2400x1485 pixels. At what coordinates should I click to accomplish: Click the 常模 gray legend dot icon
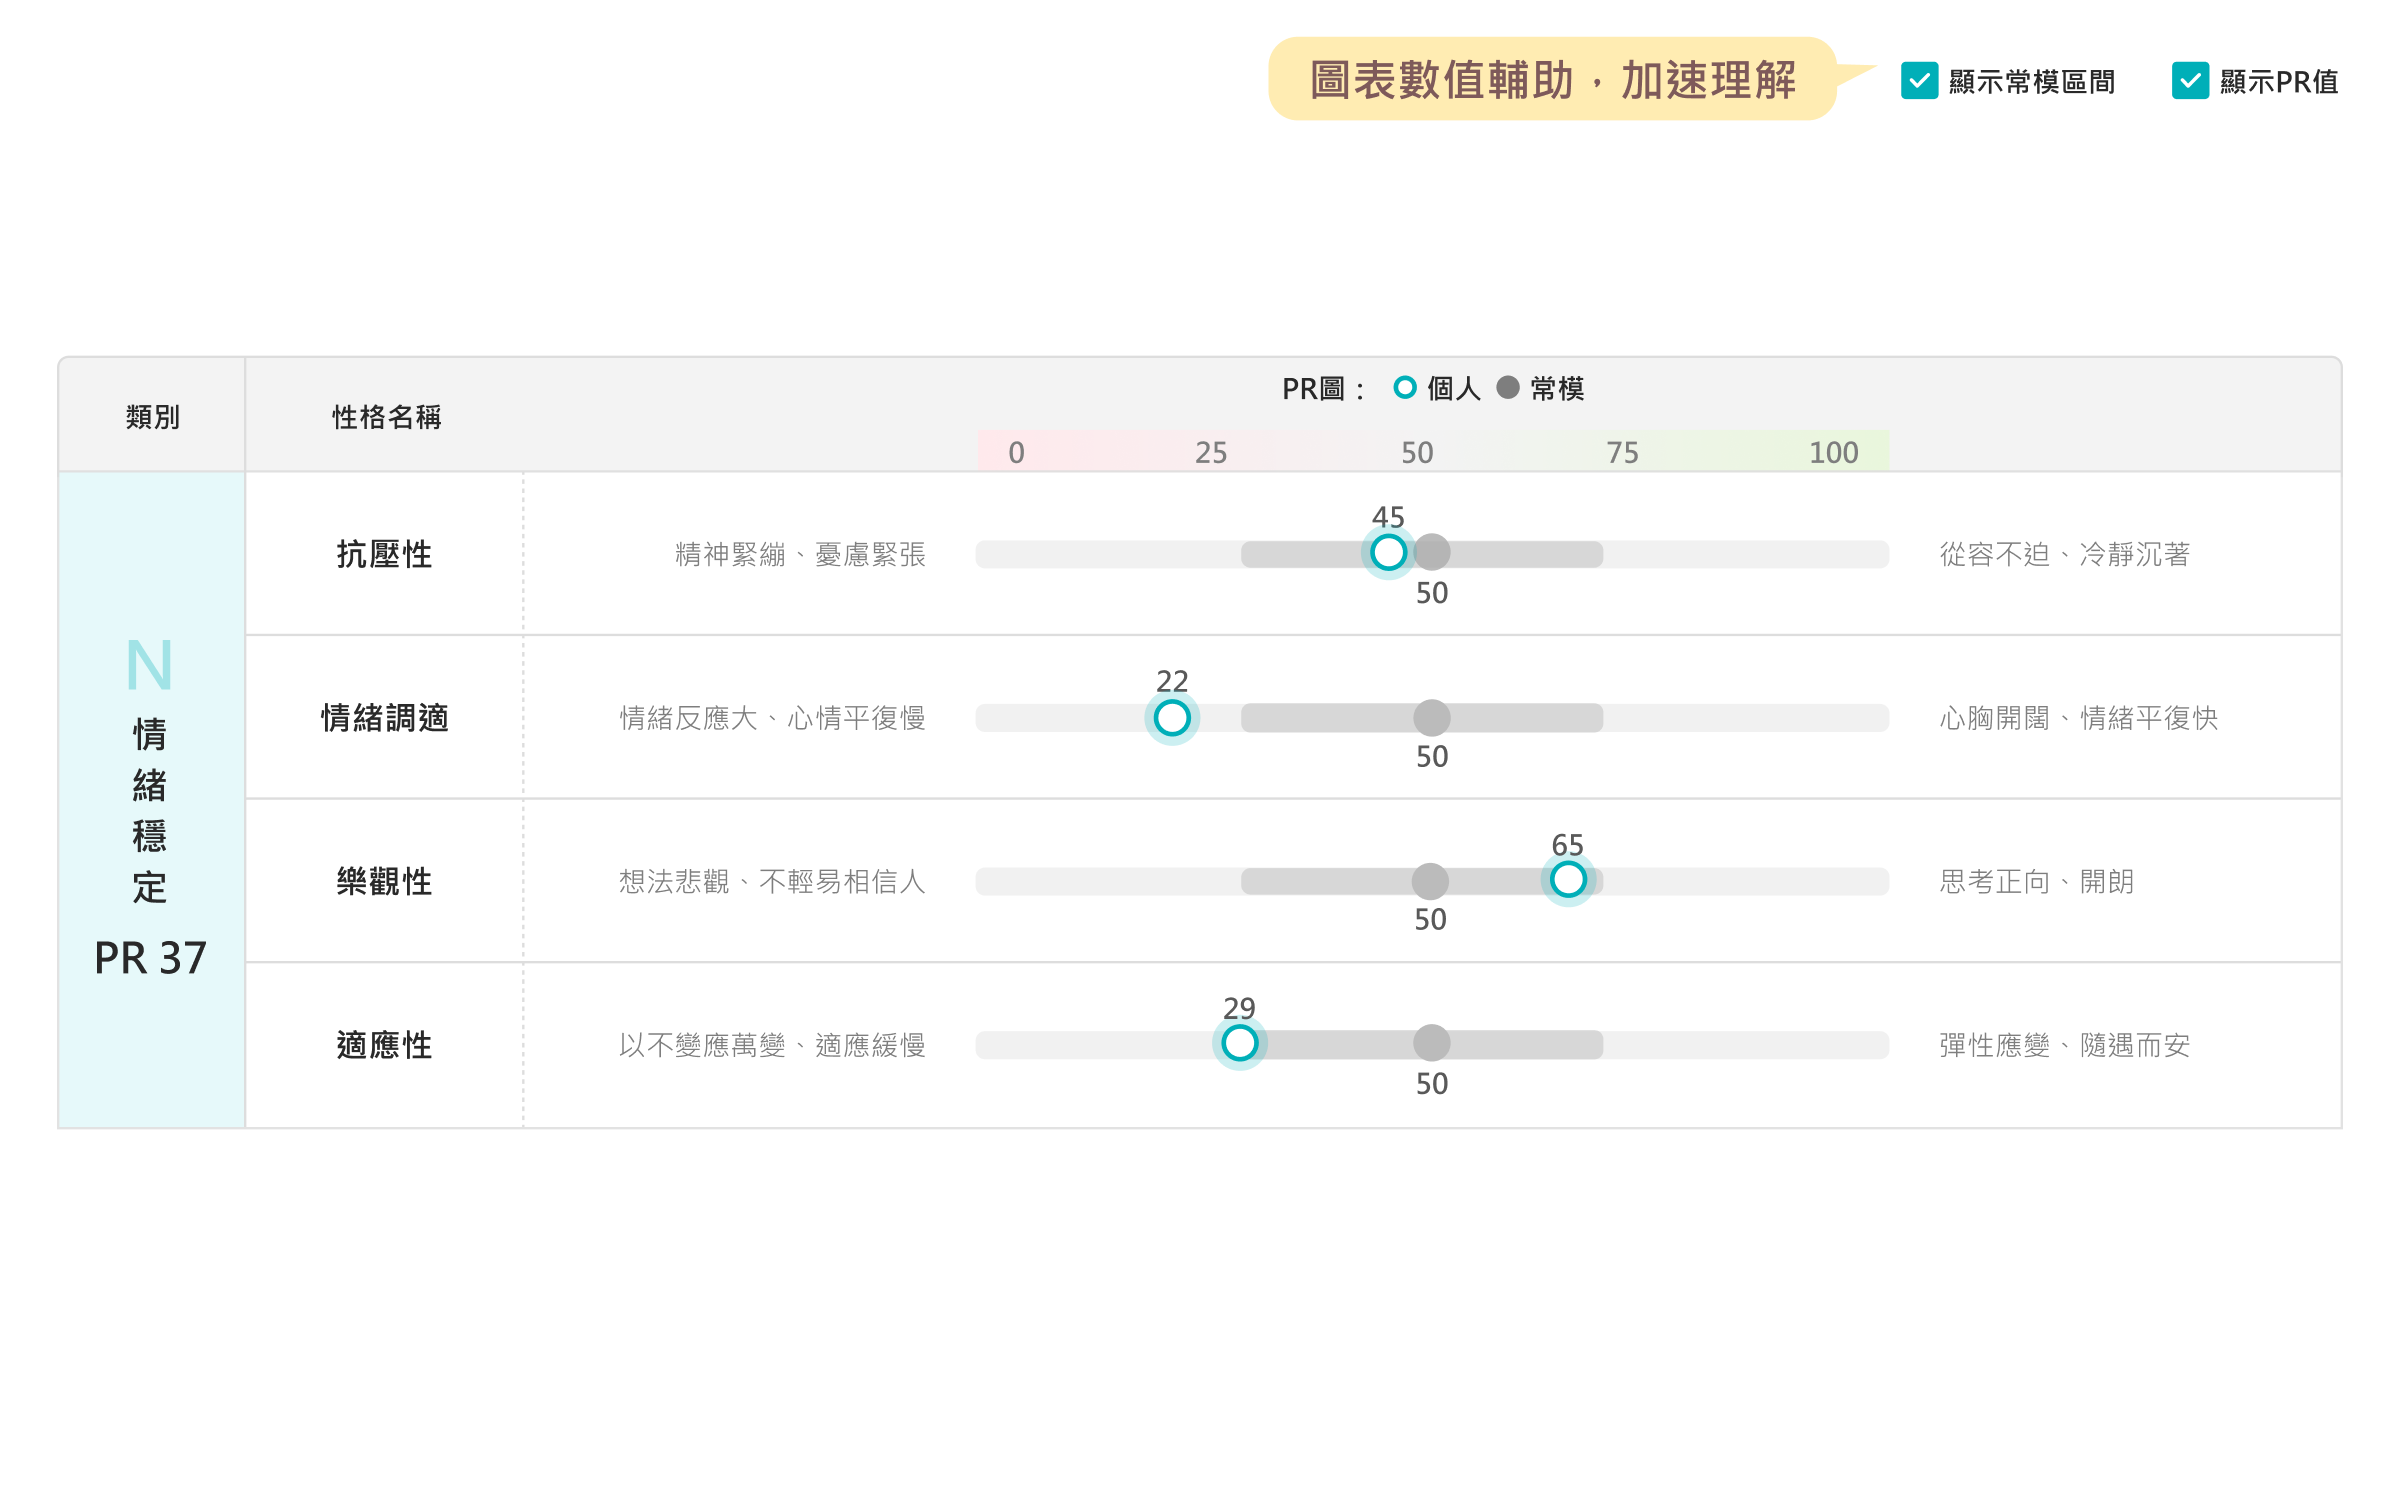(1507, 387)
